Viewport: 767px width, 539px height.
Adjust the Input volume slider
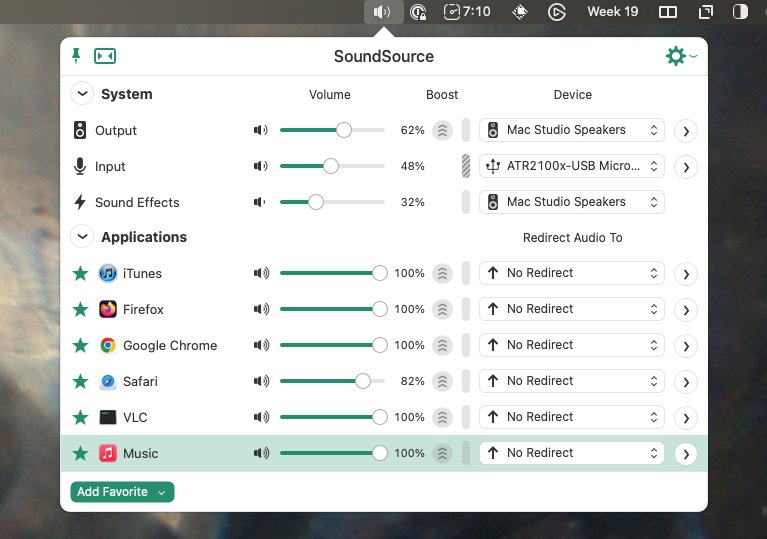pyautogui.click(x=331, y=166)
